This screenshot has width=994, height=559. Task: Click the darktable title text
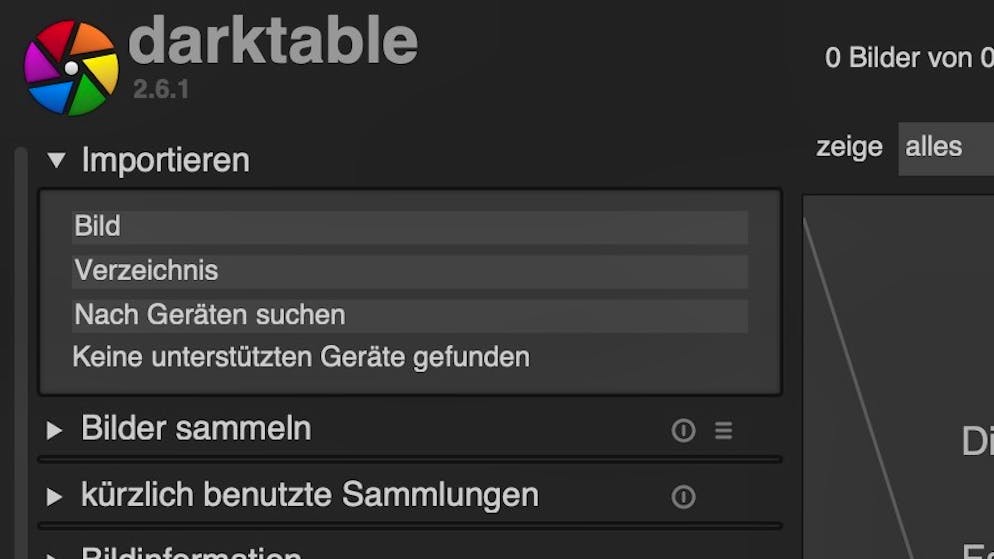[x=273, y=42]
